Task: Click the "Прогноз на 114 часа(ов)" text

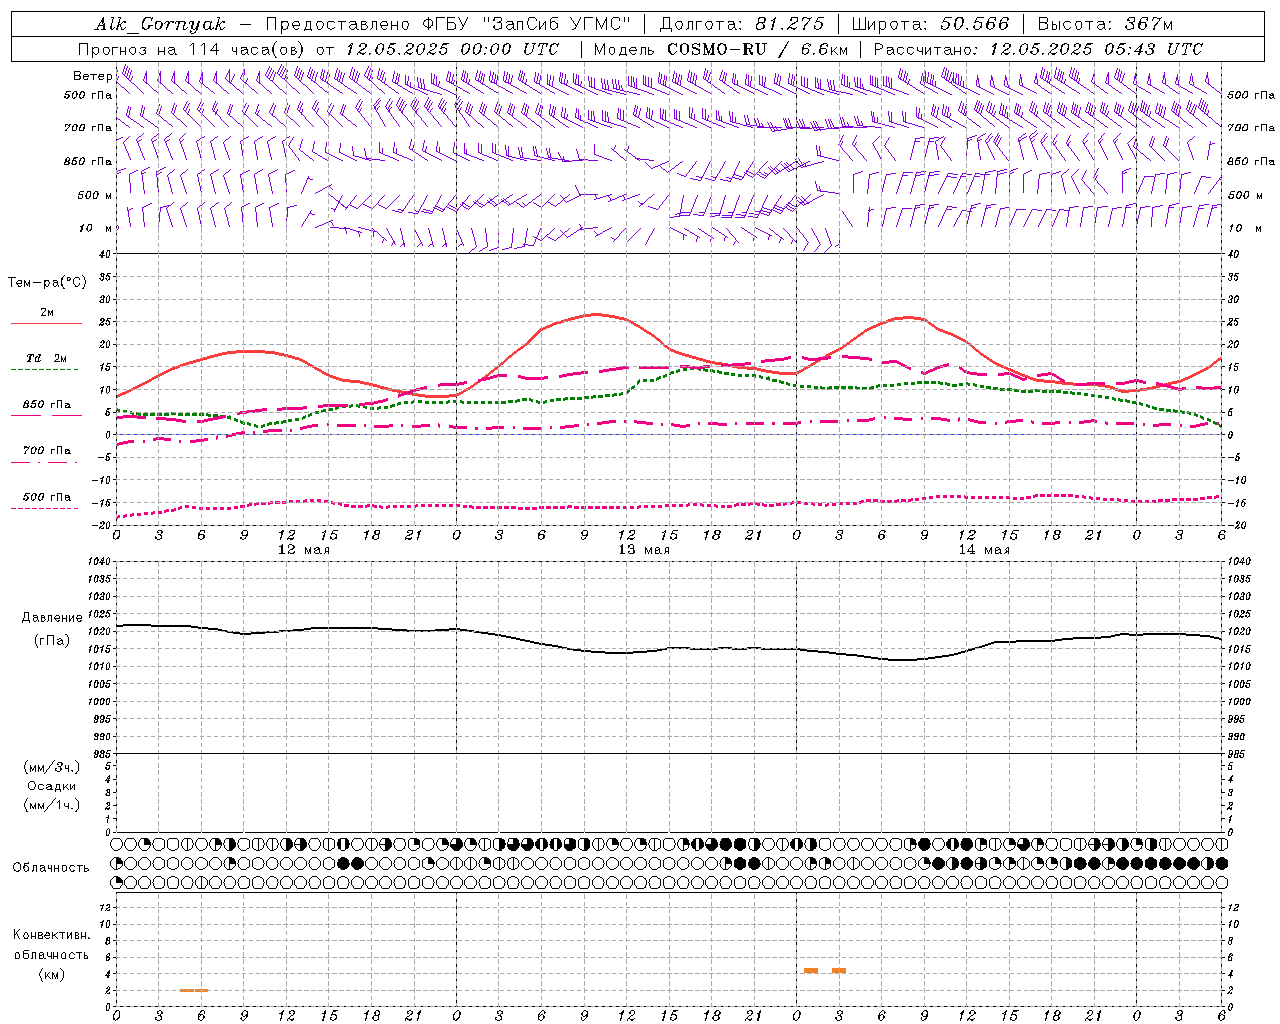Action: (x=192, y=49)
